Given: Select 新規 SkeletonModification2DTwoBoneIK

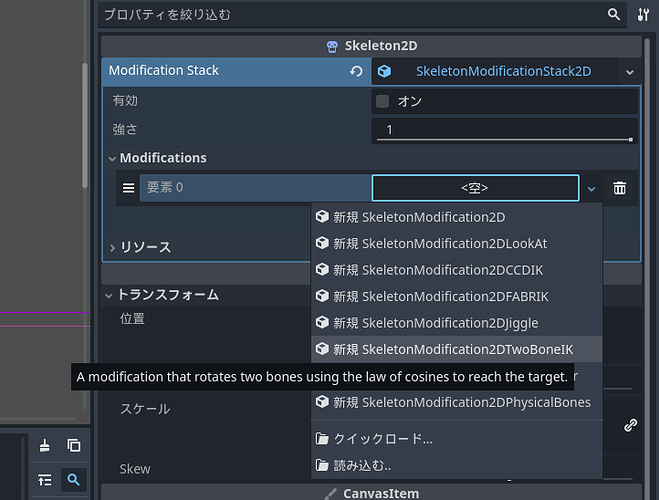Looking at the screenshot, I should pos(456,349).
